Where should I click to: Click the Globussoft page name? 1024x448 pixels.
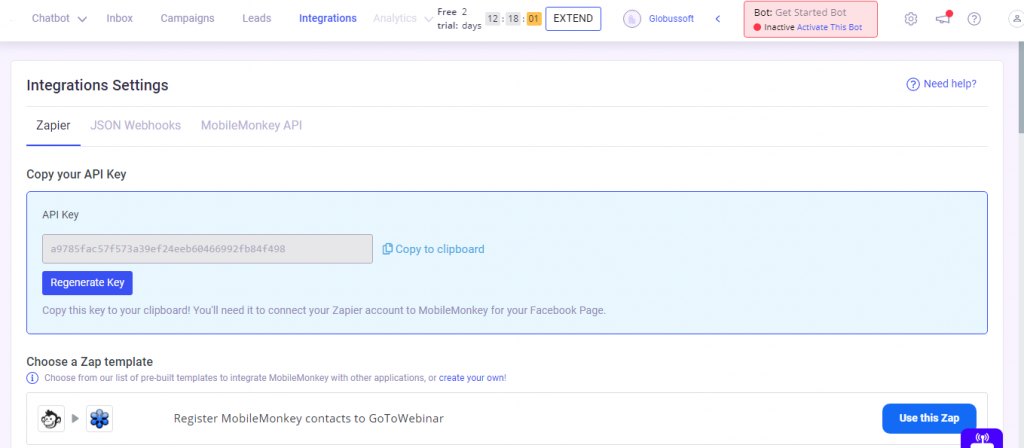(x=671, y=19)
